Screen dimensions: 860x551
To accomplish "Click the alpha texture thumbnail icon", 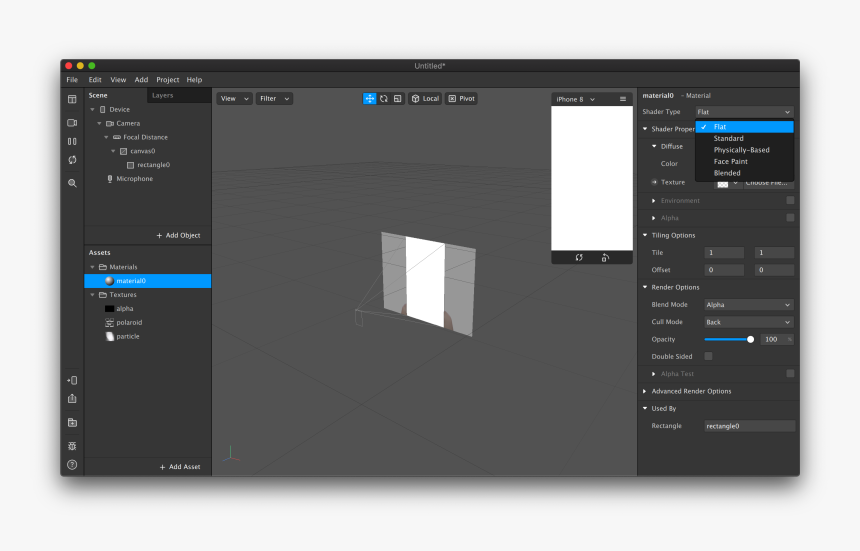I will click(x=110, y=309).
